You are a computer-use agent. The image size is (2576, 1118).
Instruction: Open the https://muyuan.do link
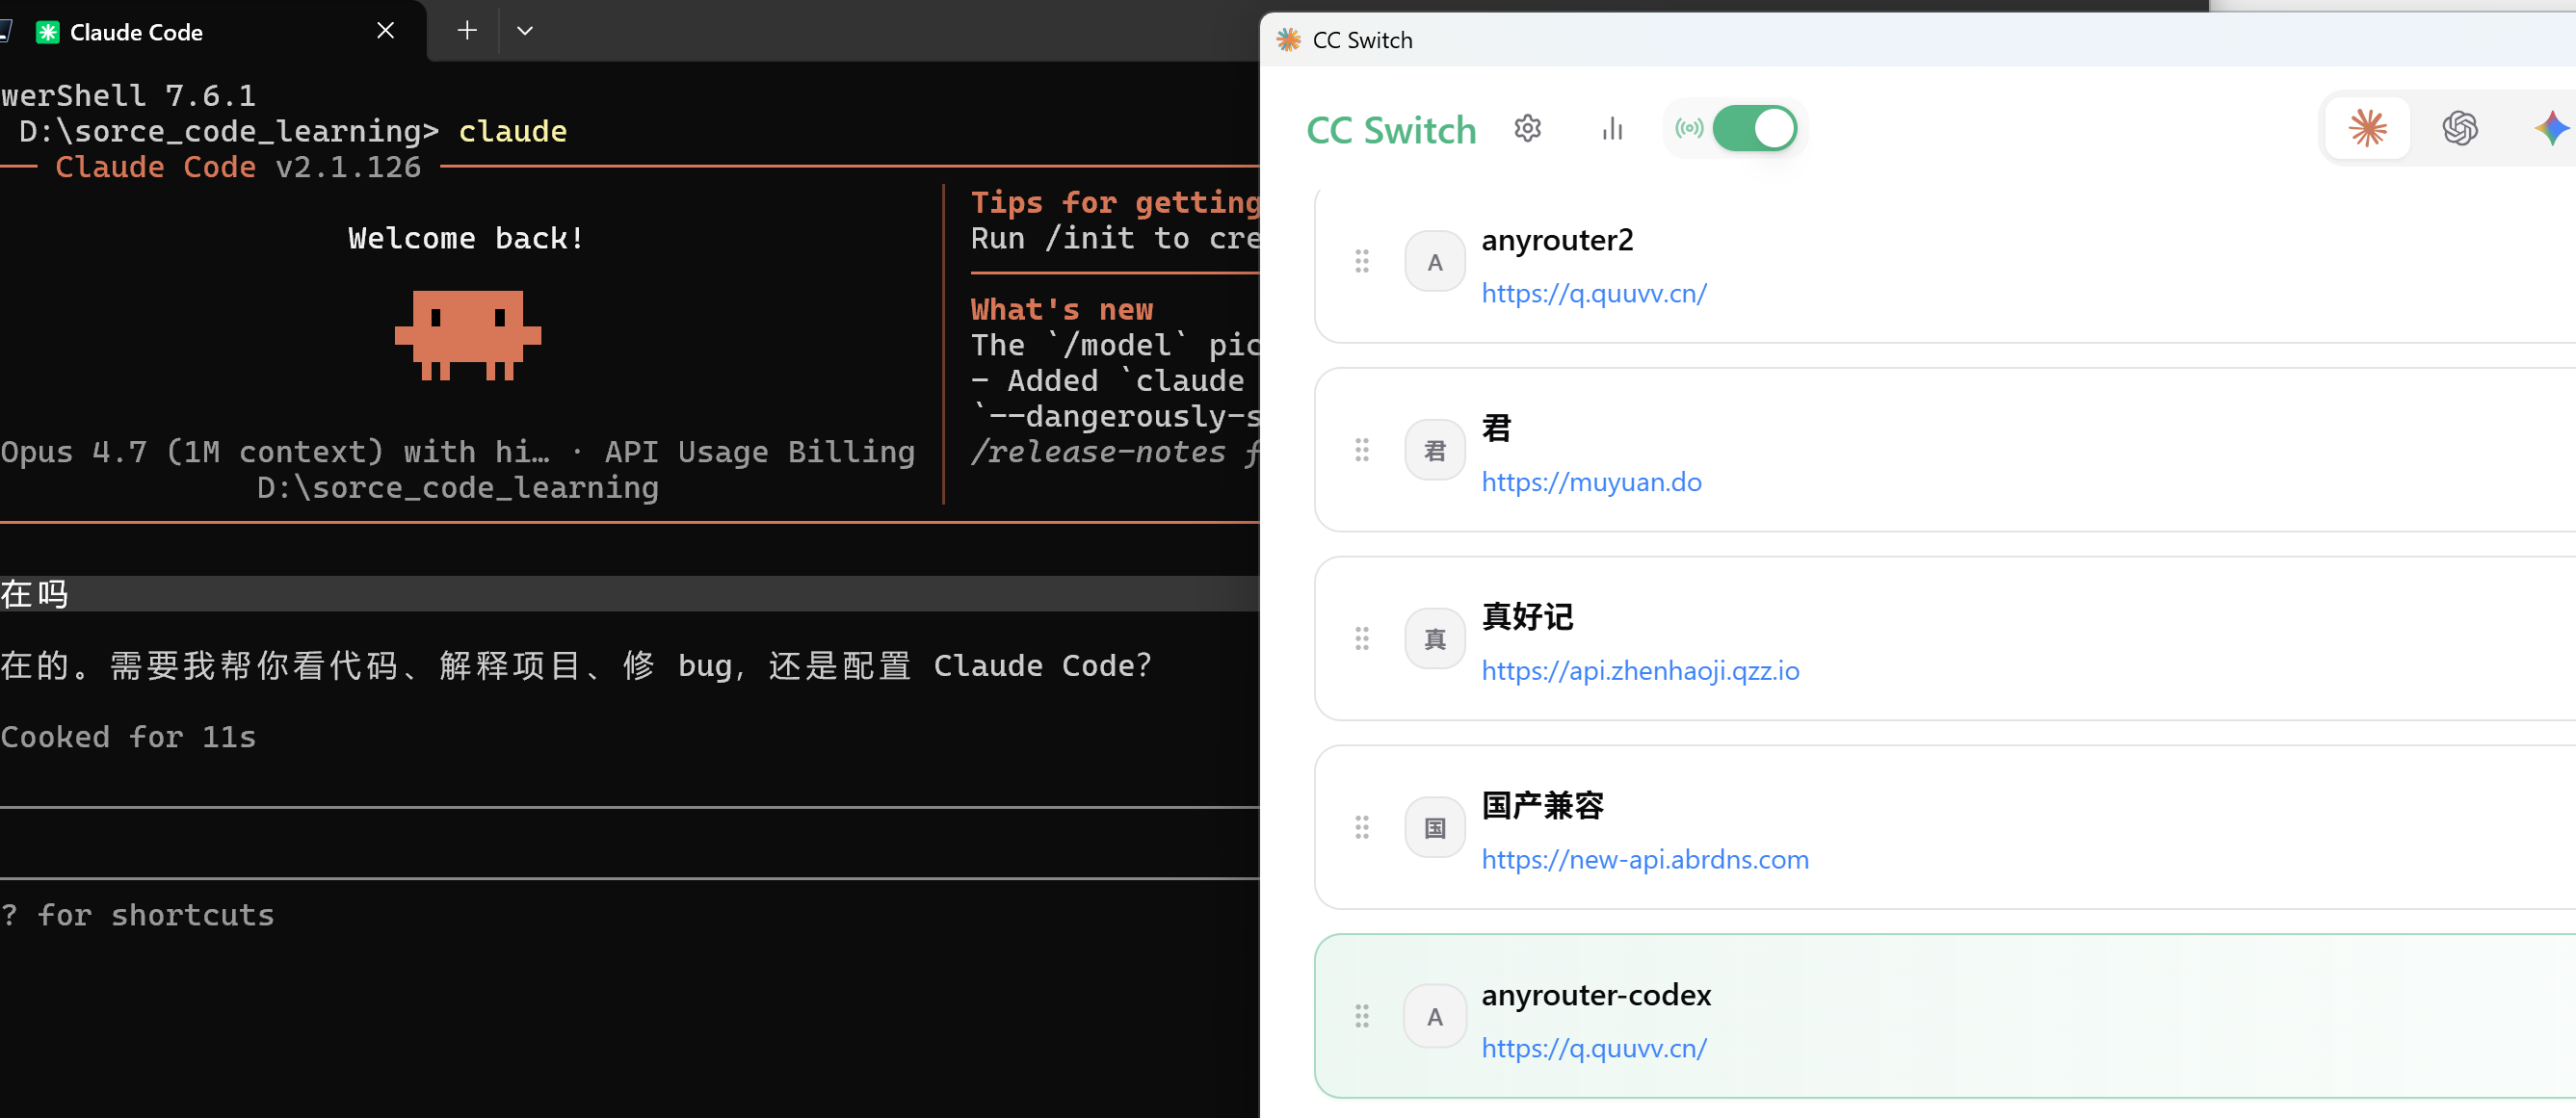click(x=1591, y=482)
